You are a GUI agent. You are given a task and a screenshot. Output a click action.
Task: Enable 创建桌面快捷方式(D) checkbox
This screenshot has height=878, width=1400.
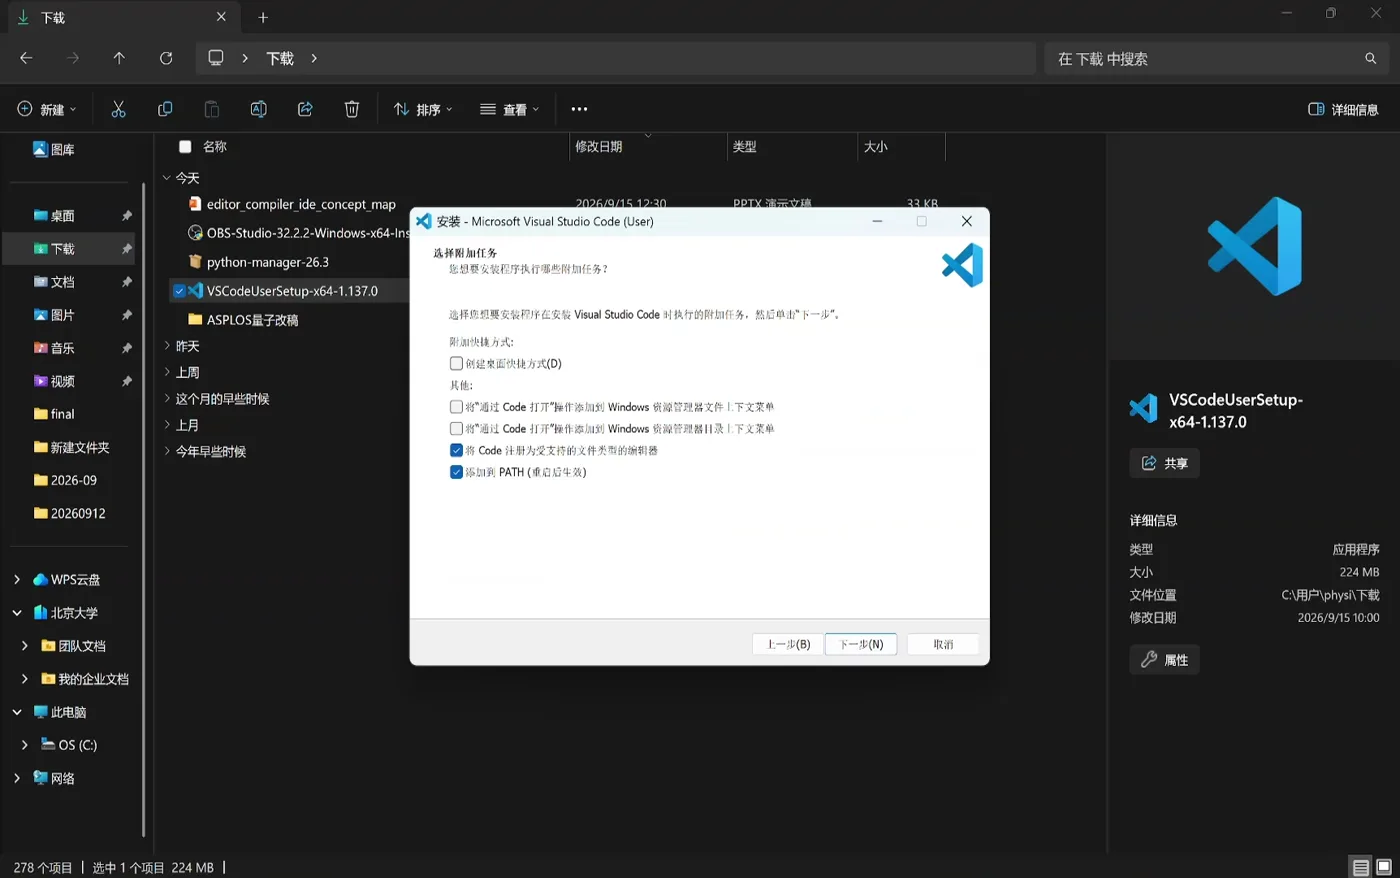point(456,363)
